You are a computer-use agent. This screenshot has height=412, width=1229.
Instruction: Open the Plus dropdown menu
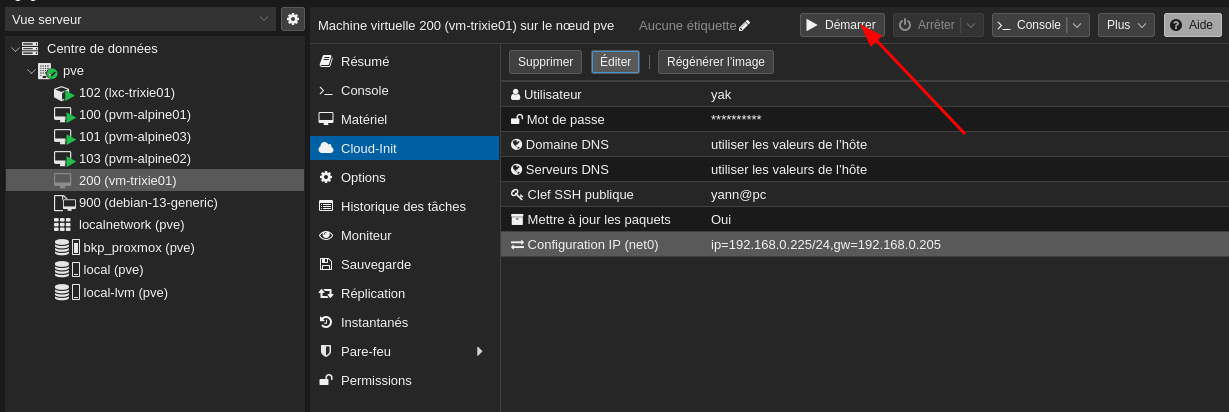(x=1126, y=25)
